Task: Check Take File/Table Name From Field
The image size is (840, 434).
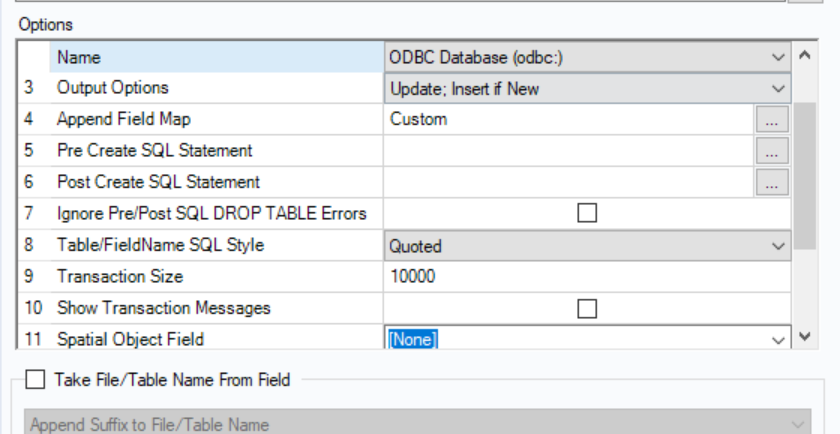Action: click(35, 379)
